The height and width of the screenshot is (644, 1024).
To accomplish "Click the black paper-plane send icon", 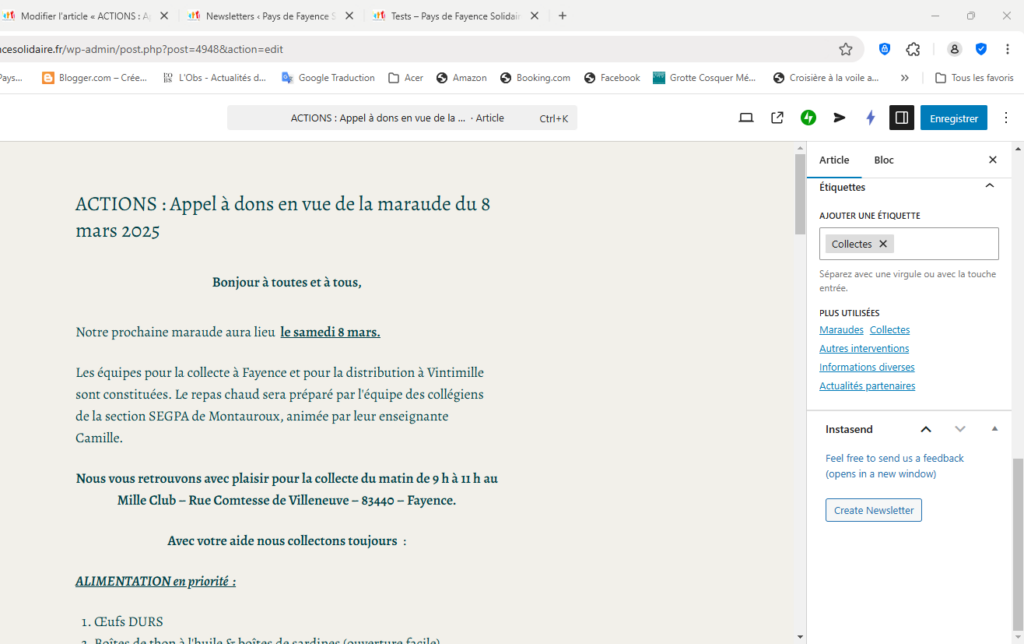I will click(839, 118).
